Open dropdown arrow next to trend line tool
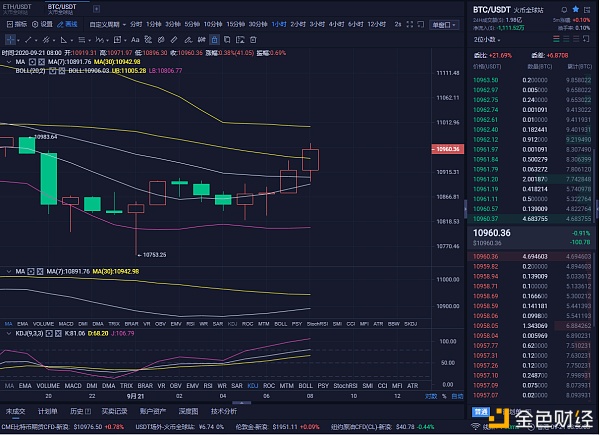This screenshot has width=600, height=435. [x=36, y=40]
